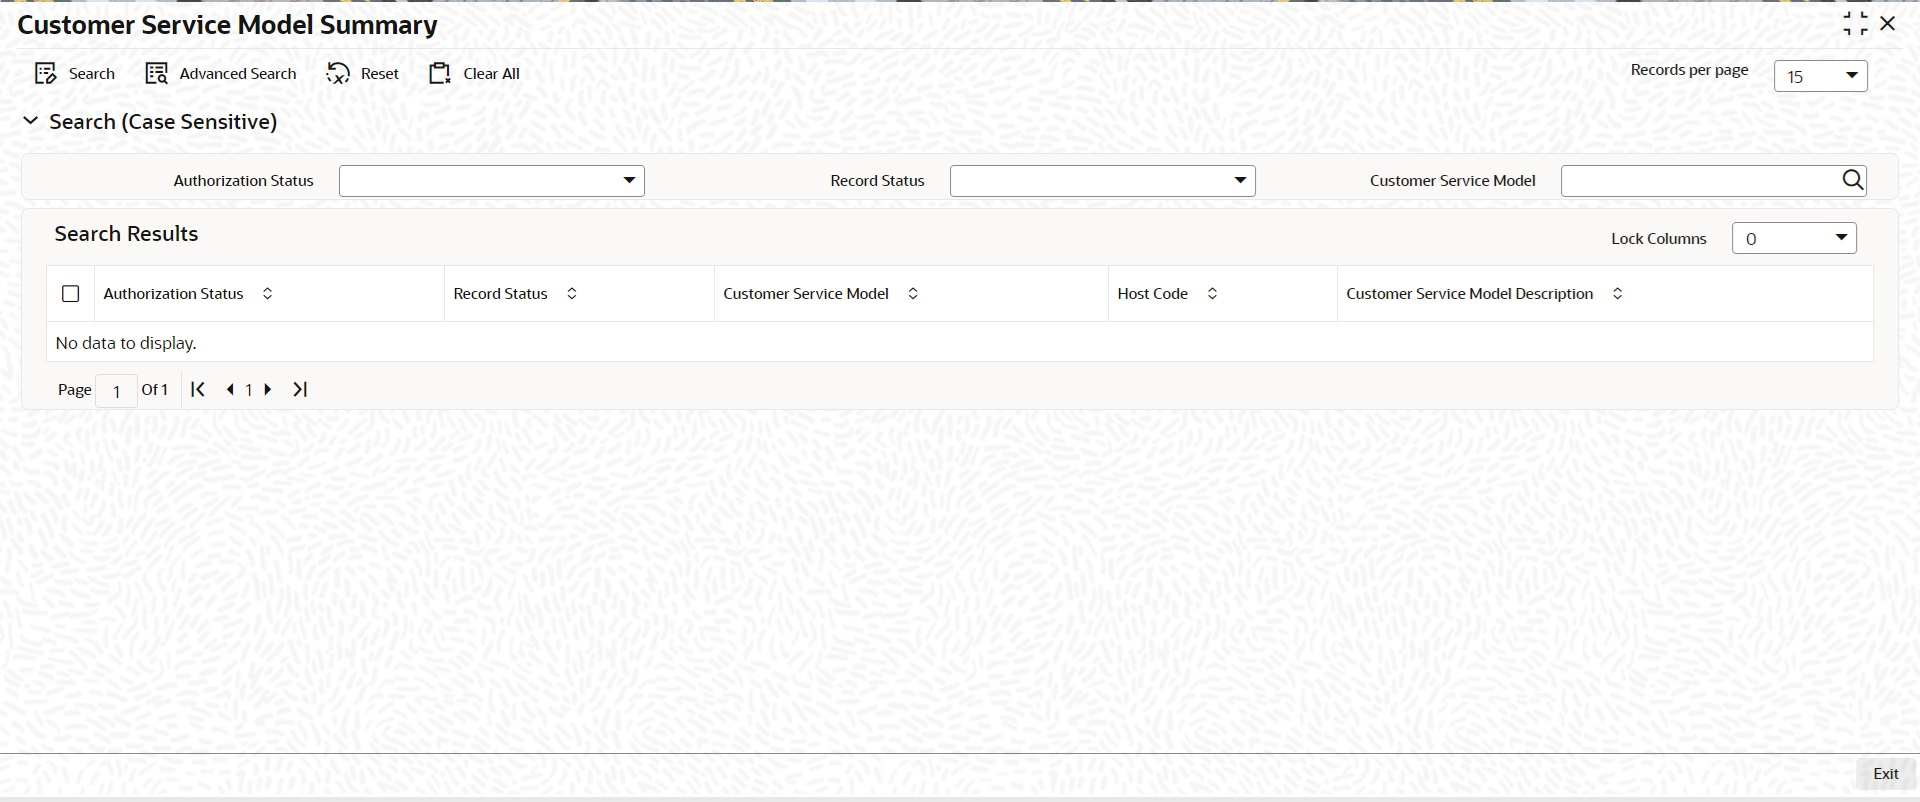Sort by Customer Service Model Description column
Viewport: 1920px width, 802px height.
point(1617,294)
